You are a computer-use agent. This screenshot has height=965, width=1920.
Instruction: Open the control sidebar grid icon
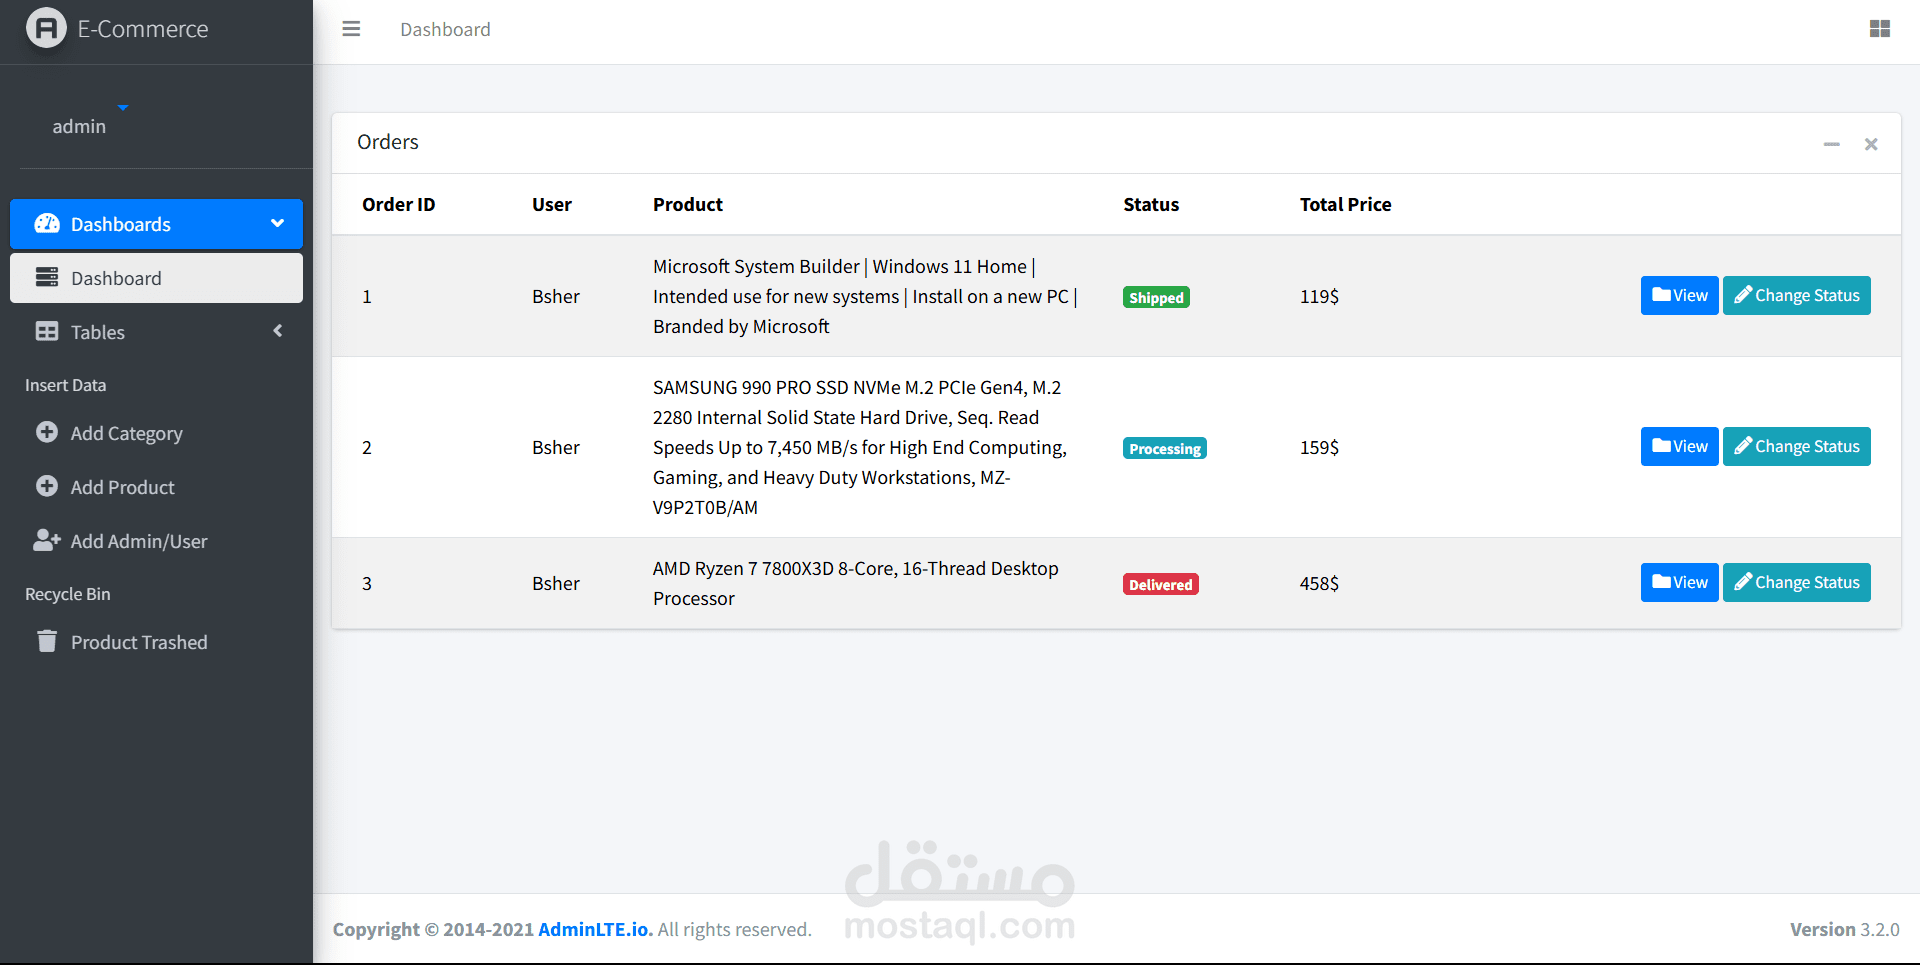(x=1880, y=29)
